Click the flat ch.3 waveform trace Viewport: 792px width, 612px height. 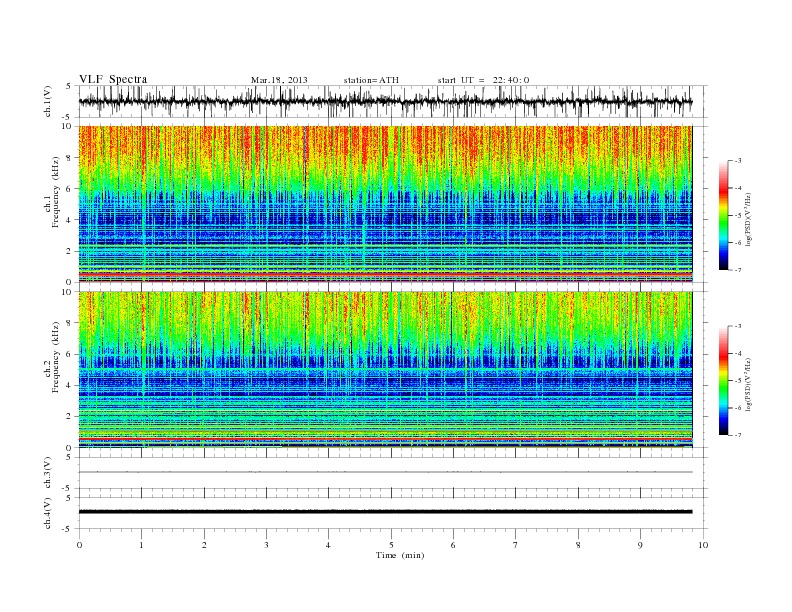click(x=385, y=472)
